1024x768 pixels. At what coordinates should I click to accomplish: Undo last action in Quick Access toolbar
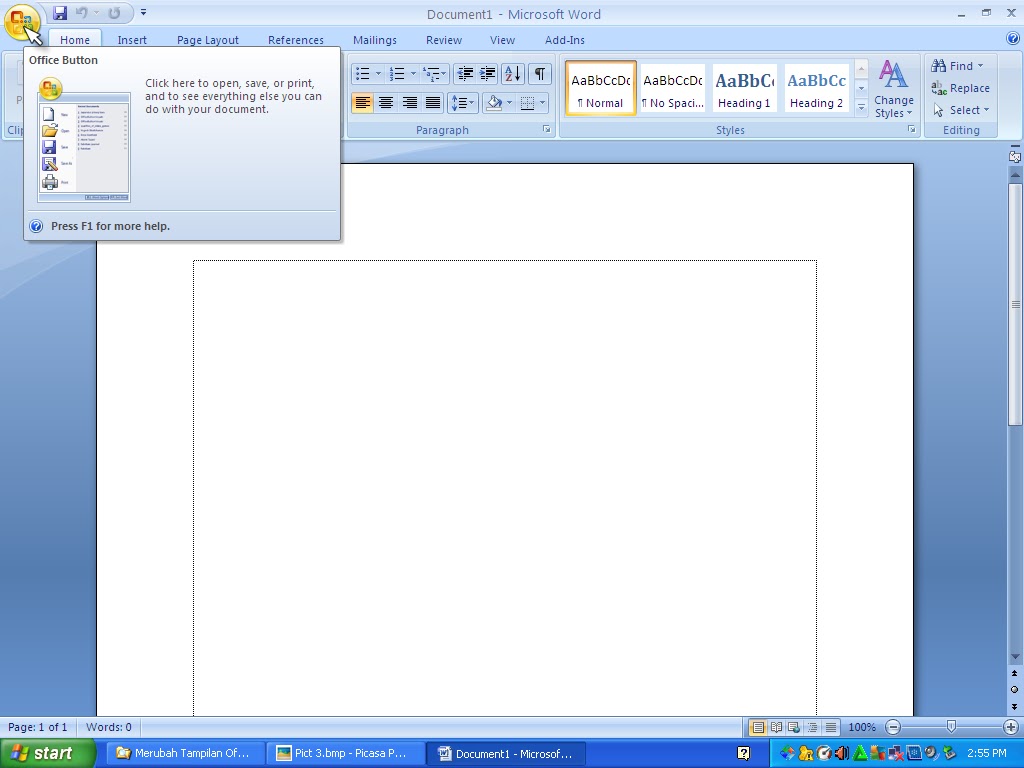click(82, 13)
